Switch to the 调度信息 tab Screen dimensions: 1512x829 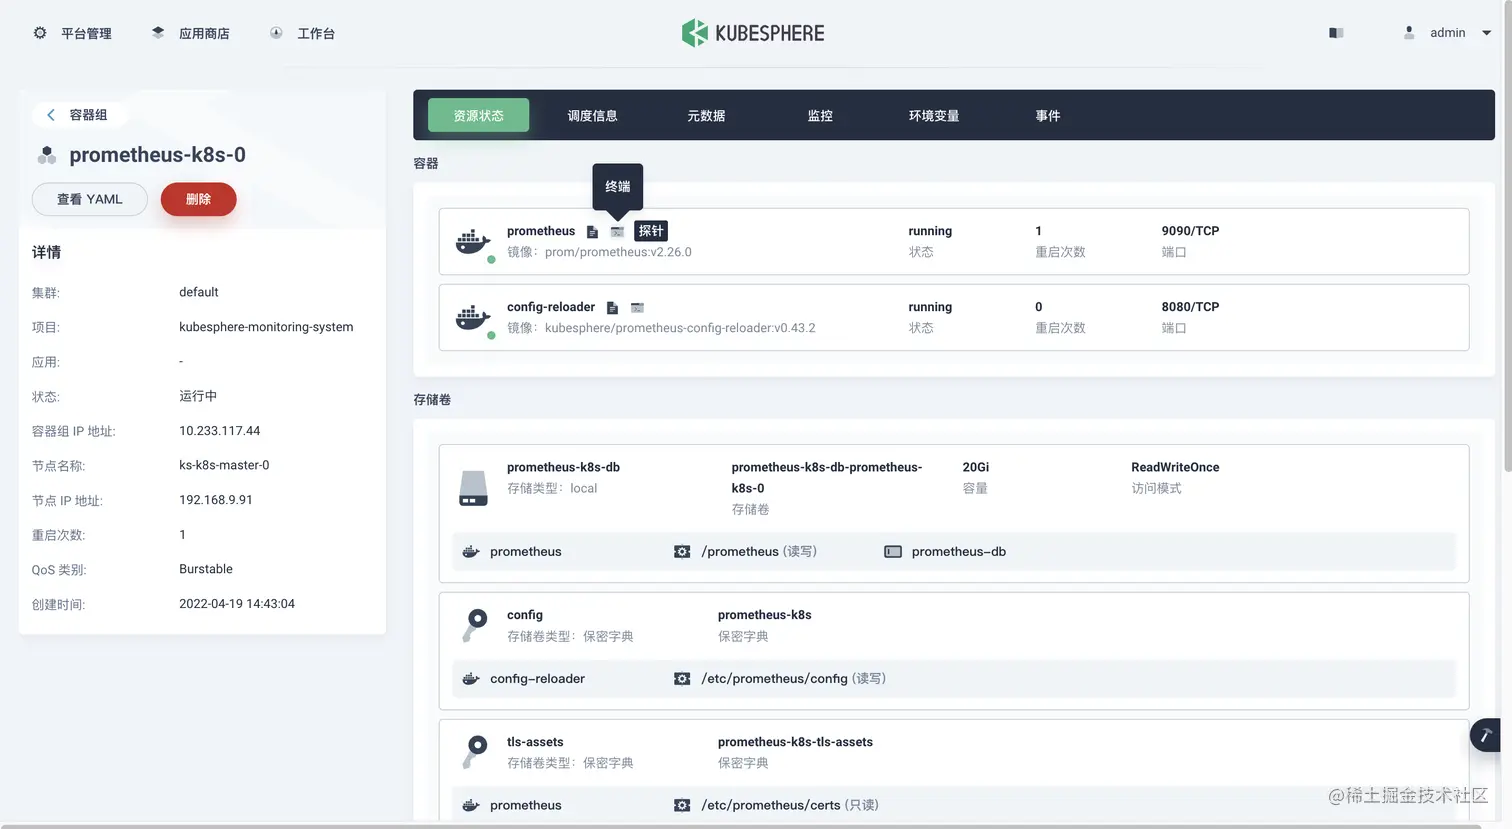point(592,115)
